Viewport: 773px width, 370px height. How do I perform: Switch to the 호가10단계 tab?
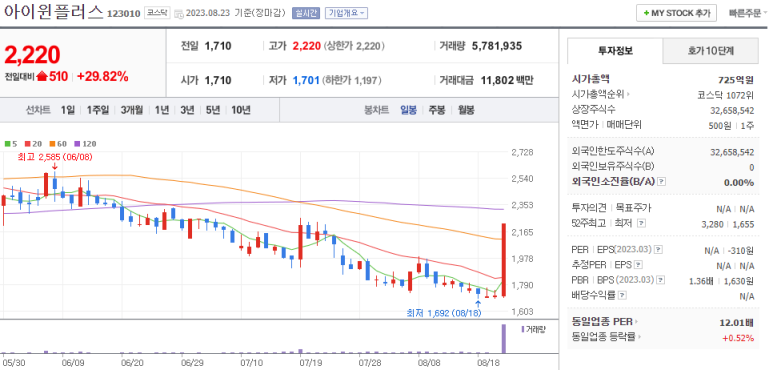(x=710, y=50)
